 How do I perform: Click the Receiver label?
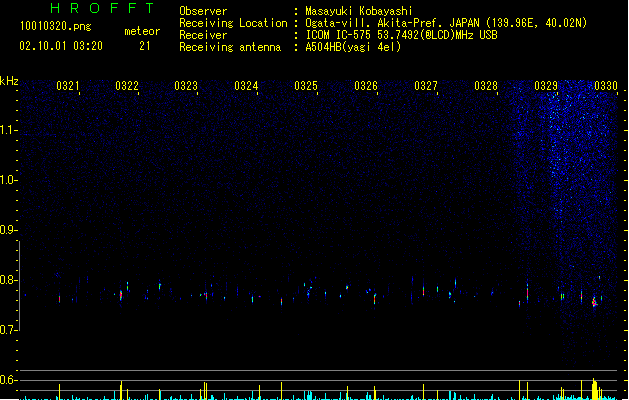pyautogui.click(x=203, y=35)
